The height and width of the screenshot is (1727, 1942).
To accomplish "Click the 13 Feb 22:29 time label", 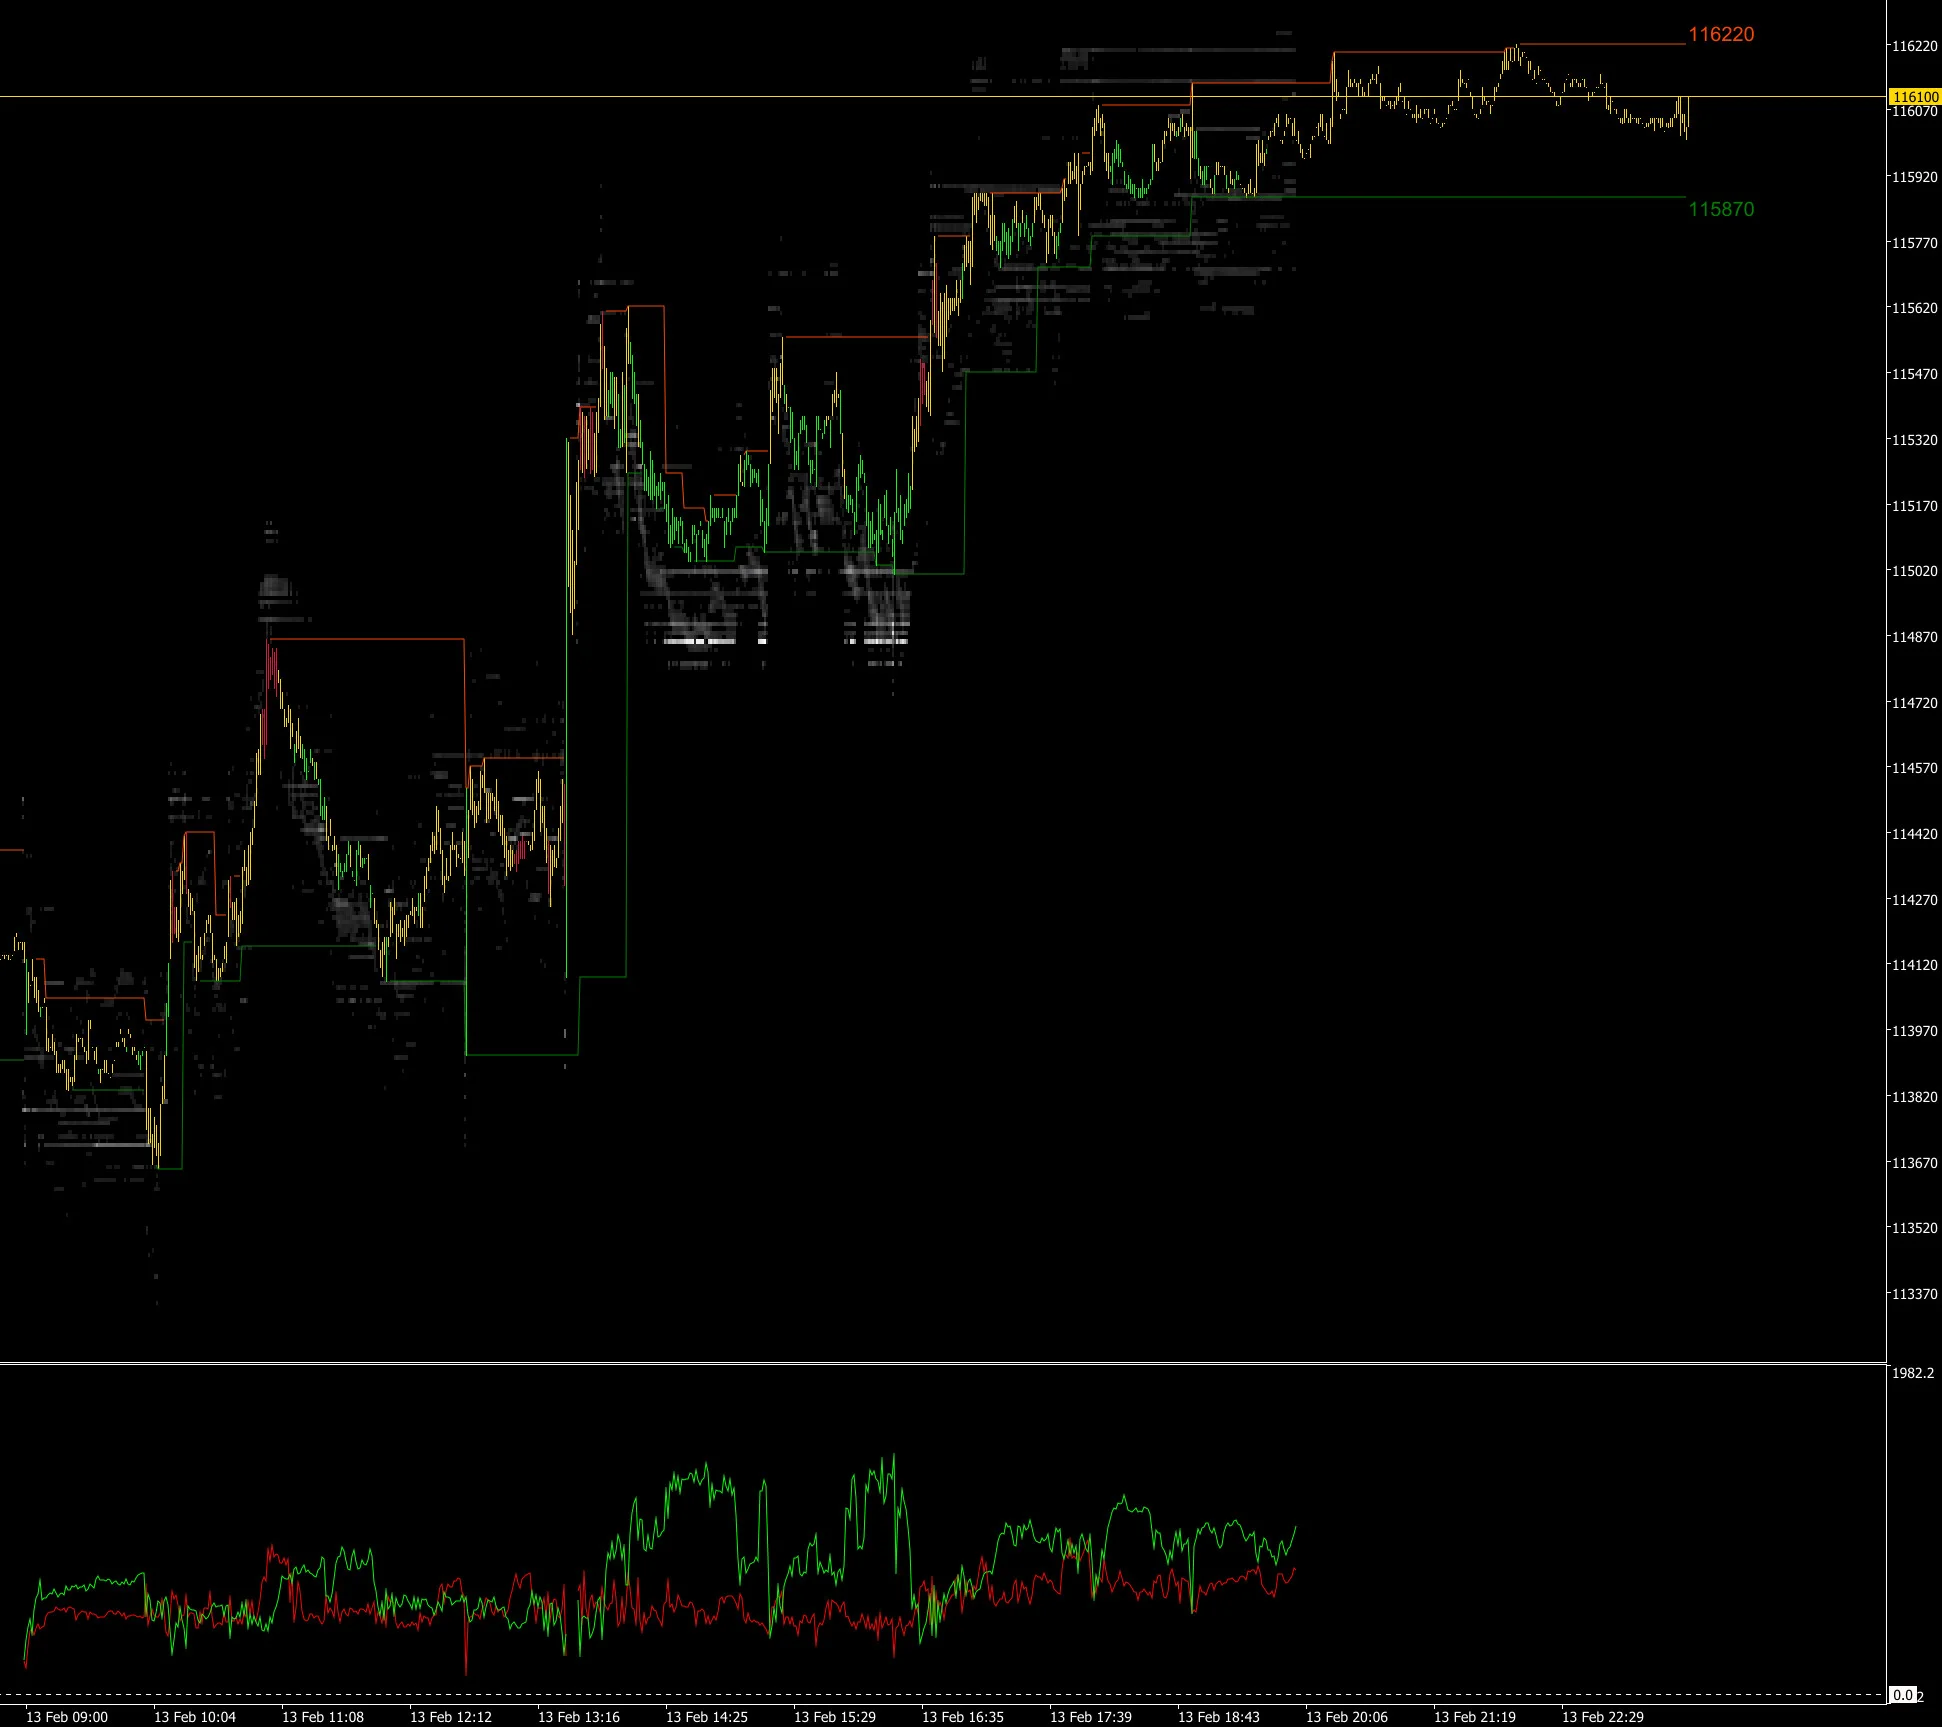I will (x=1603, y=1717).
